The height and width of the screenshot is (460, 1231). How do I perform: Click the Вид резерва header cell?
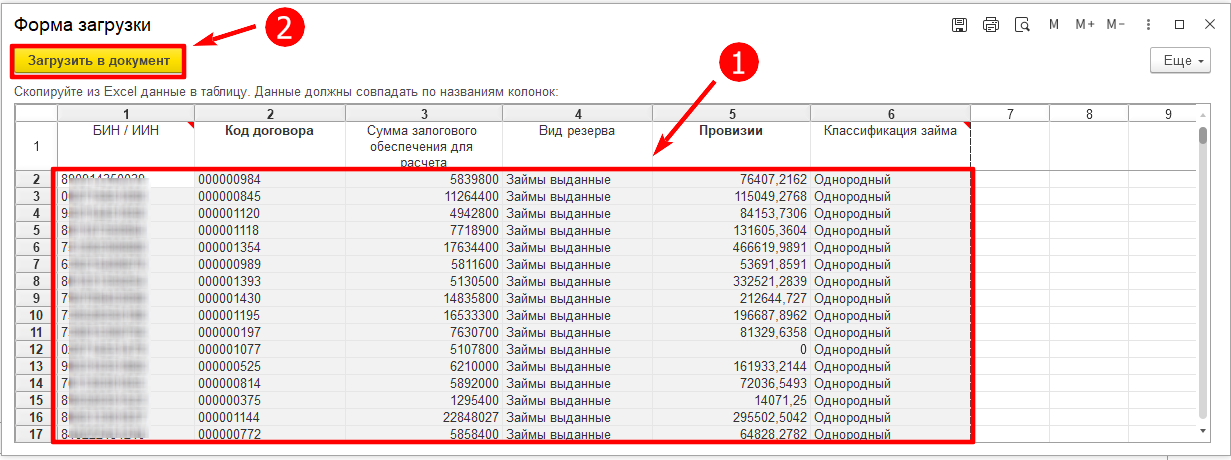(577, 146)
